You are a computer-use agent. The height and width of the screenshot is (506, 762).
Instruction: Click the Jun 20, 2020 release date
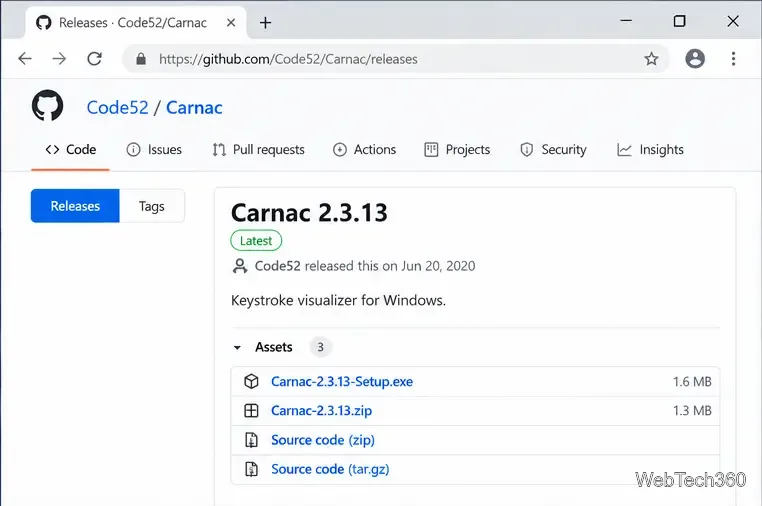438,266
